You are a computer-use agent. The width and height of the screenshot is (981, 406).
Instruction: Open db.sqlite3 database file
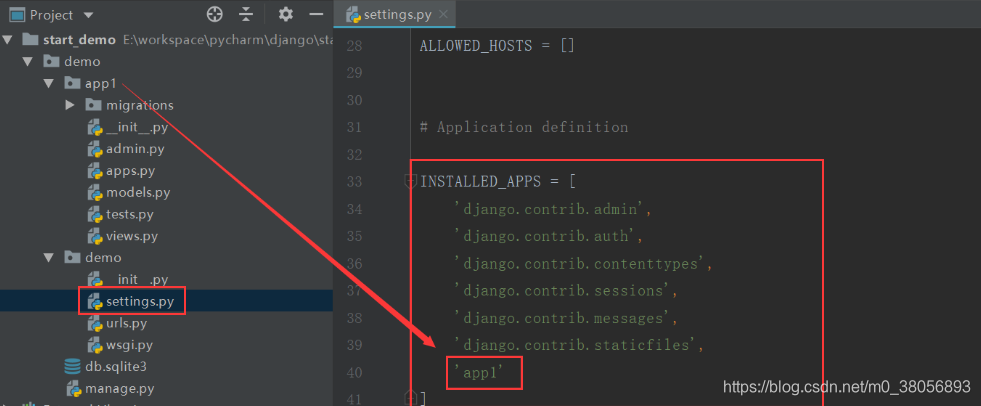[x=116, y=367]
